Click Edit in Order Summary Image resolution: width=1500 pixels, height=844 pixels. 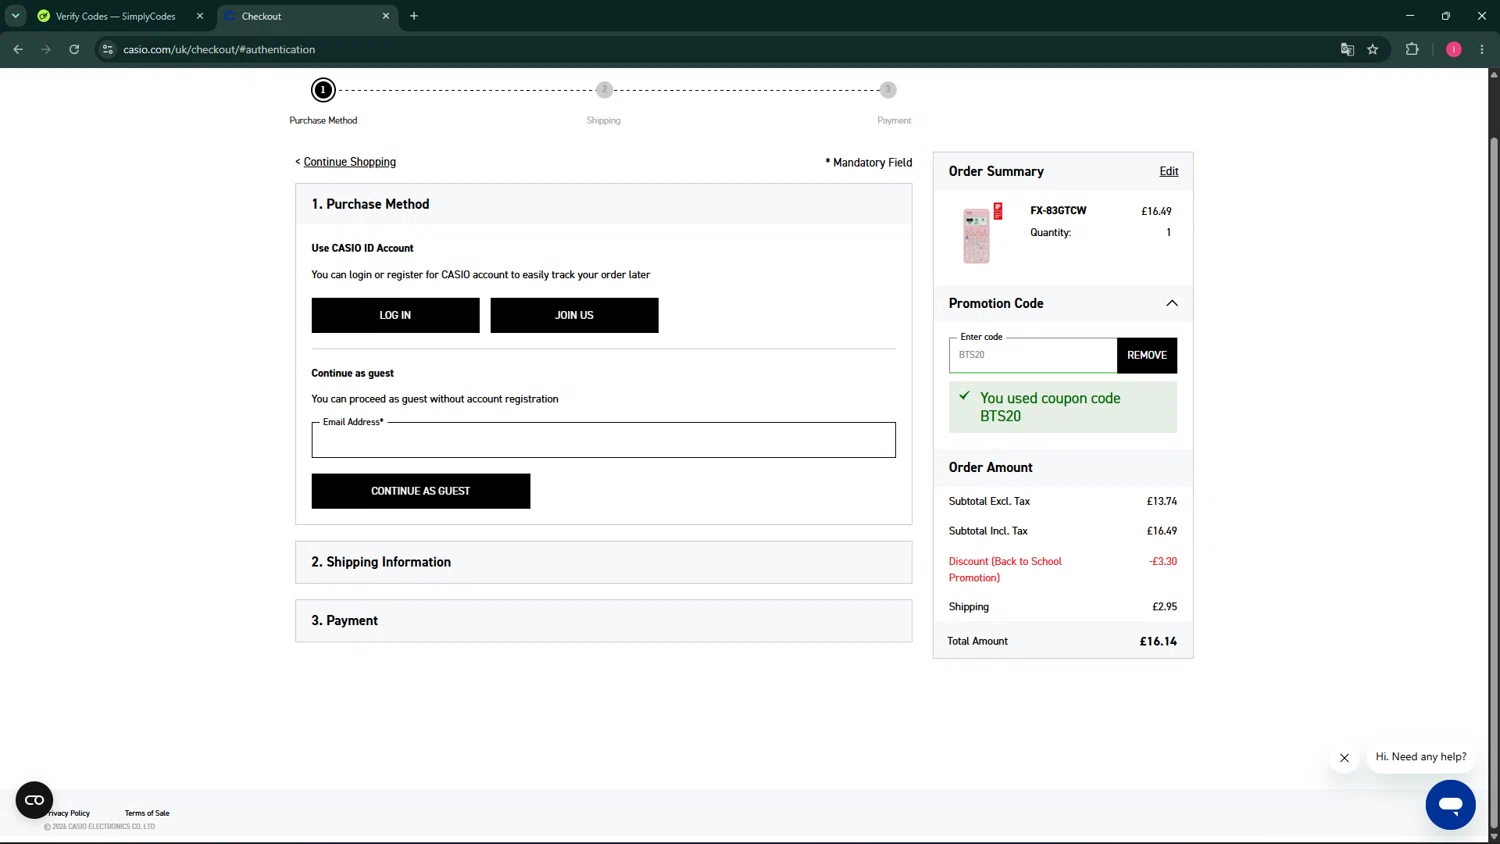(x=1168, y=171)
